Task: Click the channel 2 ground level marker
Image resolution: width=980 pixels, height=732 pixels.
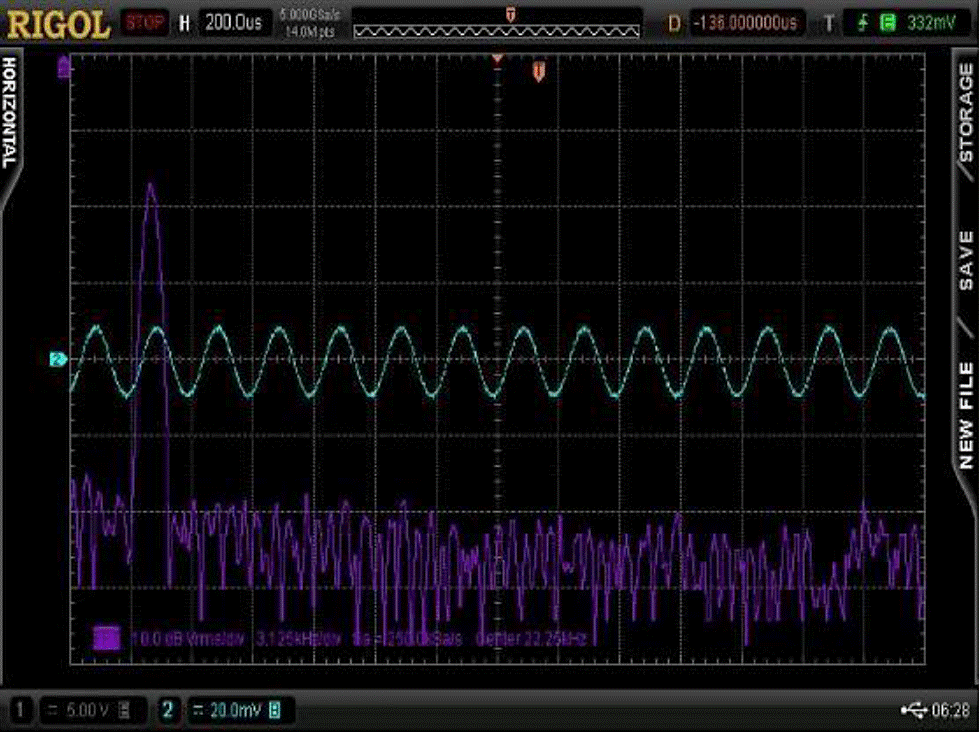Action: (57, 358)
